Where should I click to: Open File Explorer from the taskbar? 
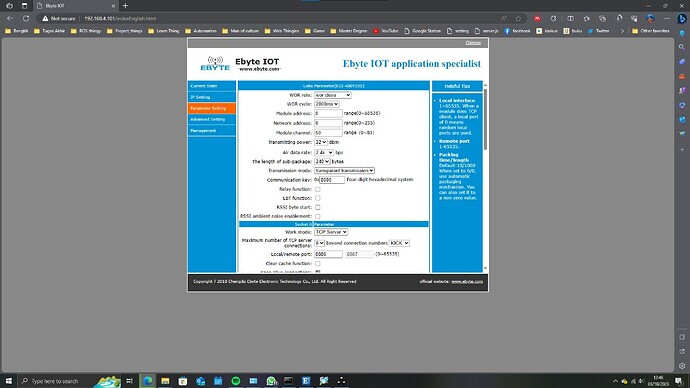(165, 381)
